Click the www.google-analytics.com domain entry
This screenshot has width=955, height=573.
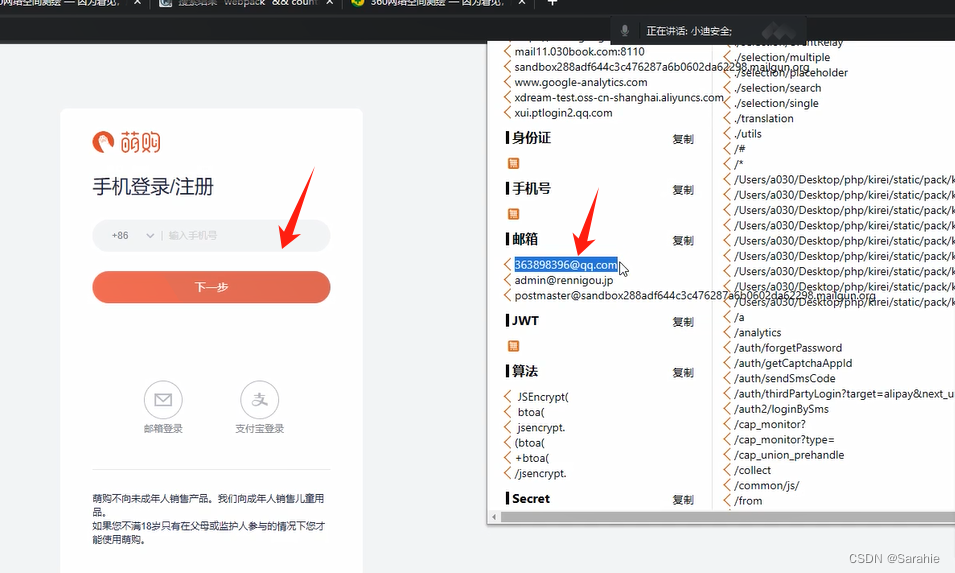point(581,82)
